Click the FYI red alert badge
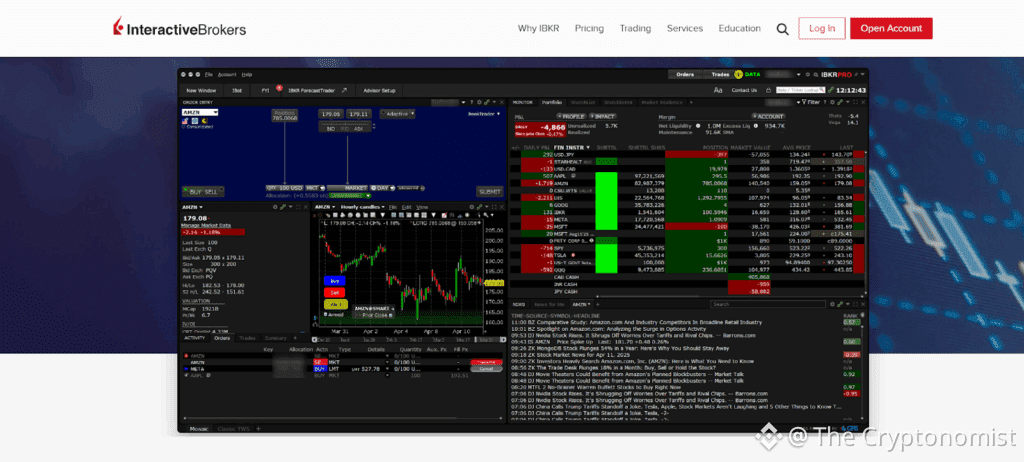Viewport: 1024px width, 462px height. click(279, 88)
